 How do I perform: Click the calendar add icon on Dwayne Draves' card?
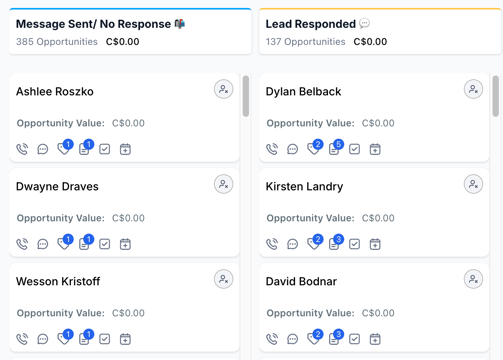(x=125, y=244)
